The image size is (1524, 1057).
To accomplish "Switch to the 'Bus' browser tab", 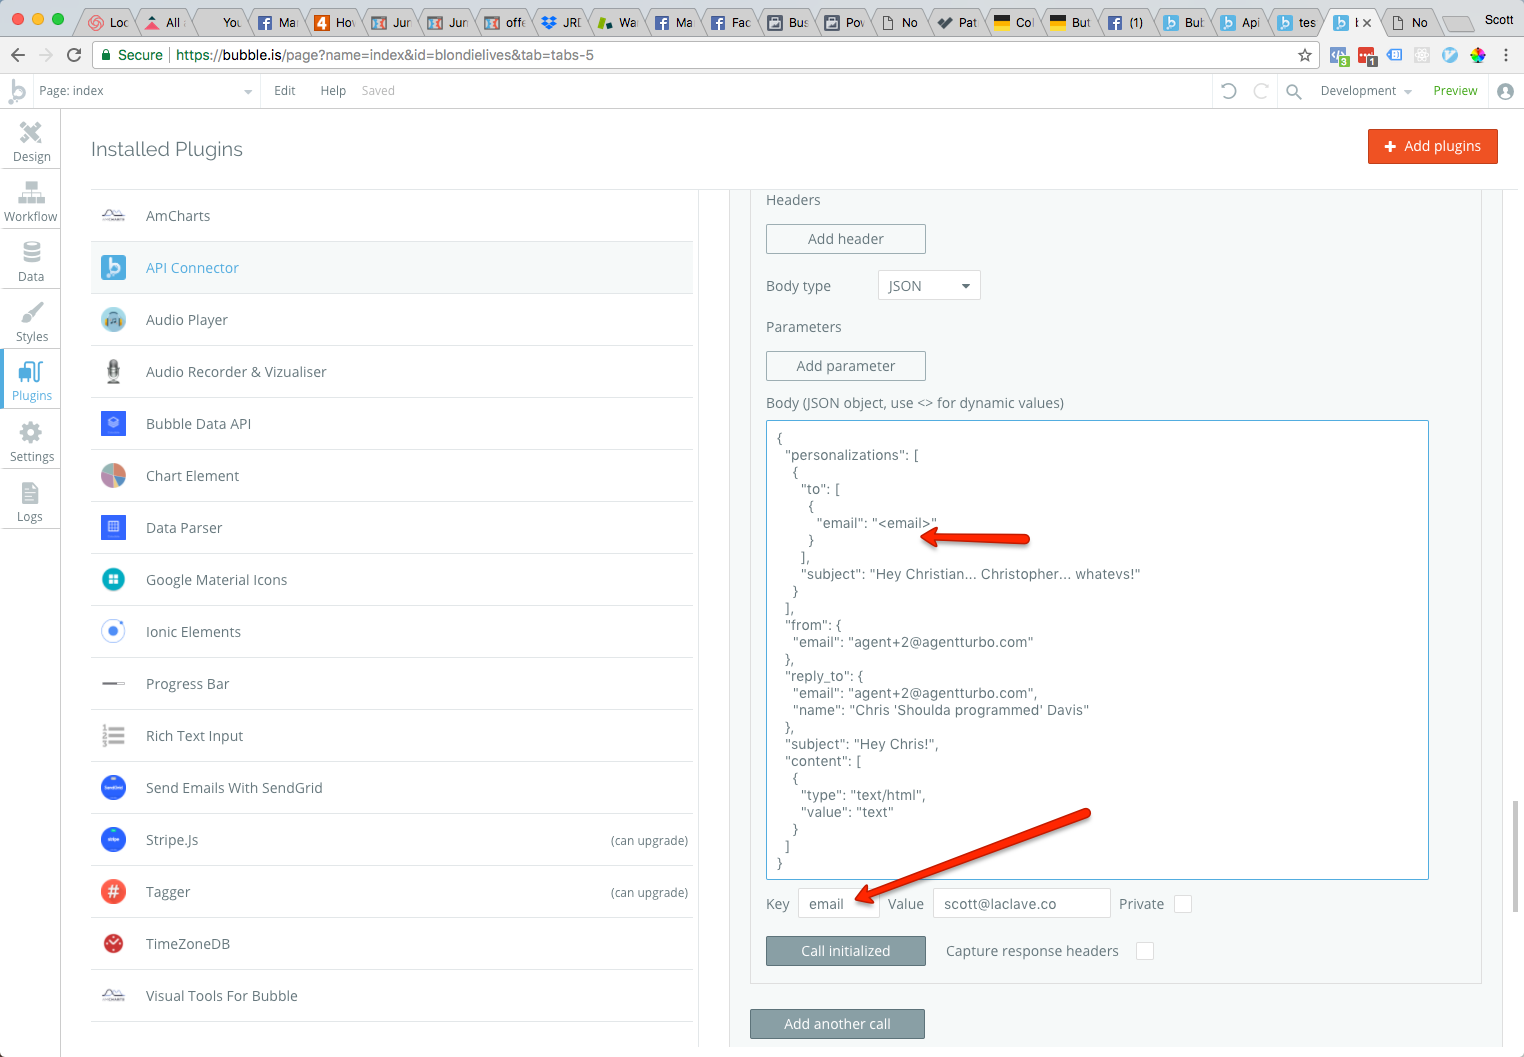I will click(x=788, y=22).
